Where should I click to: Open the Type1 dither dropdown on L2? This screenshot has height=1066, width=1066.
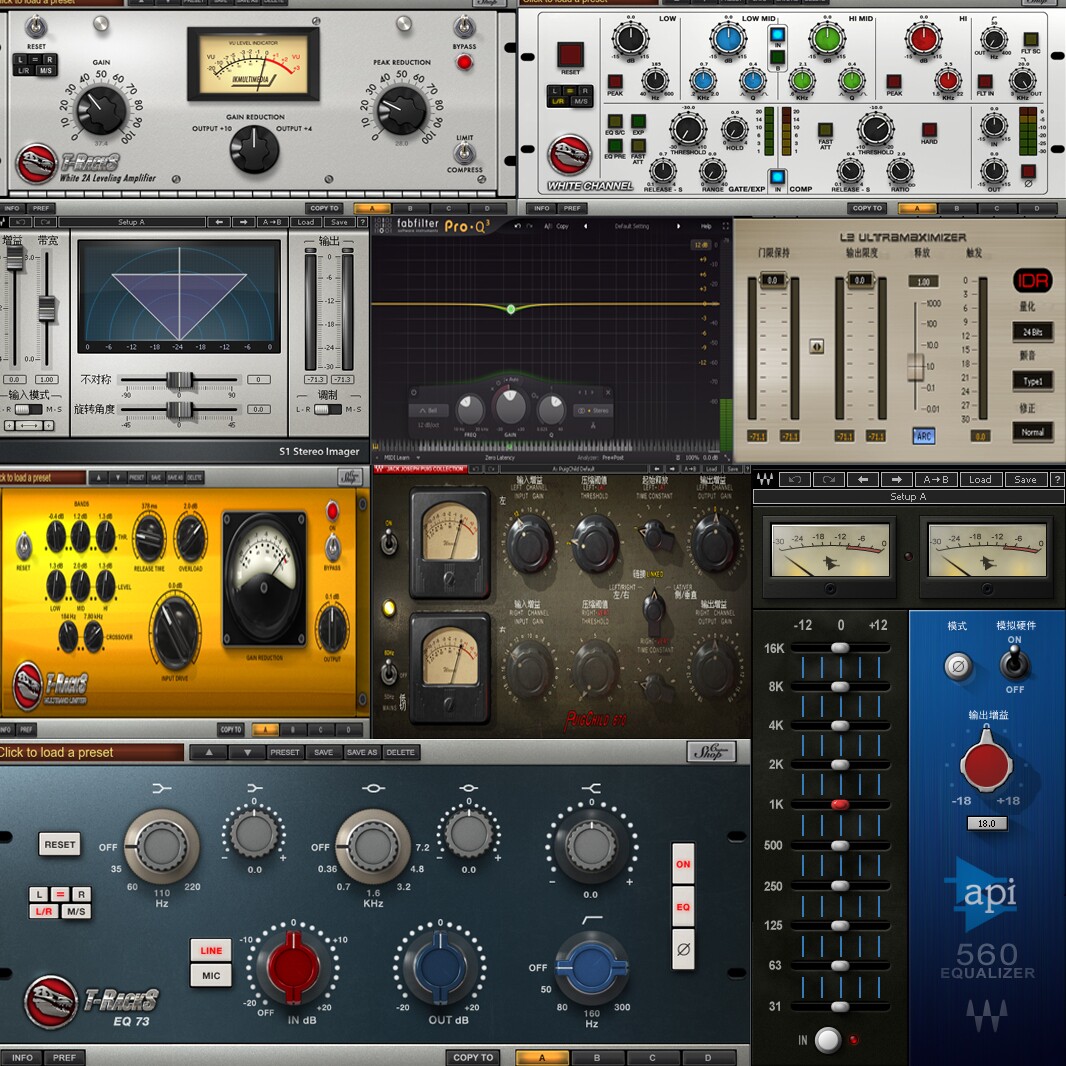[x=1032, y=381]
